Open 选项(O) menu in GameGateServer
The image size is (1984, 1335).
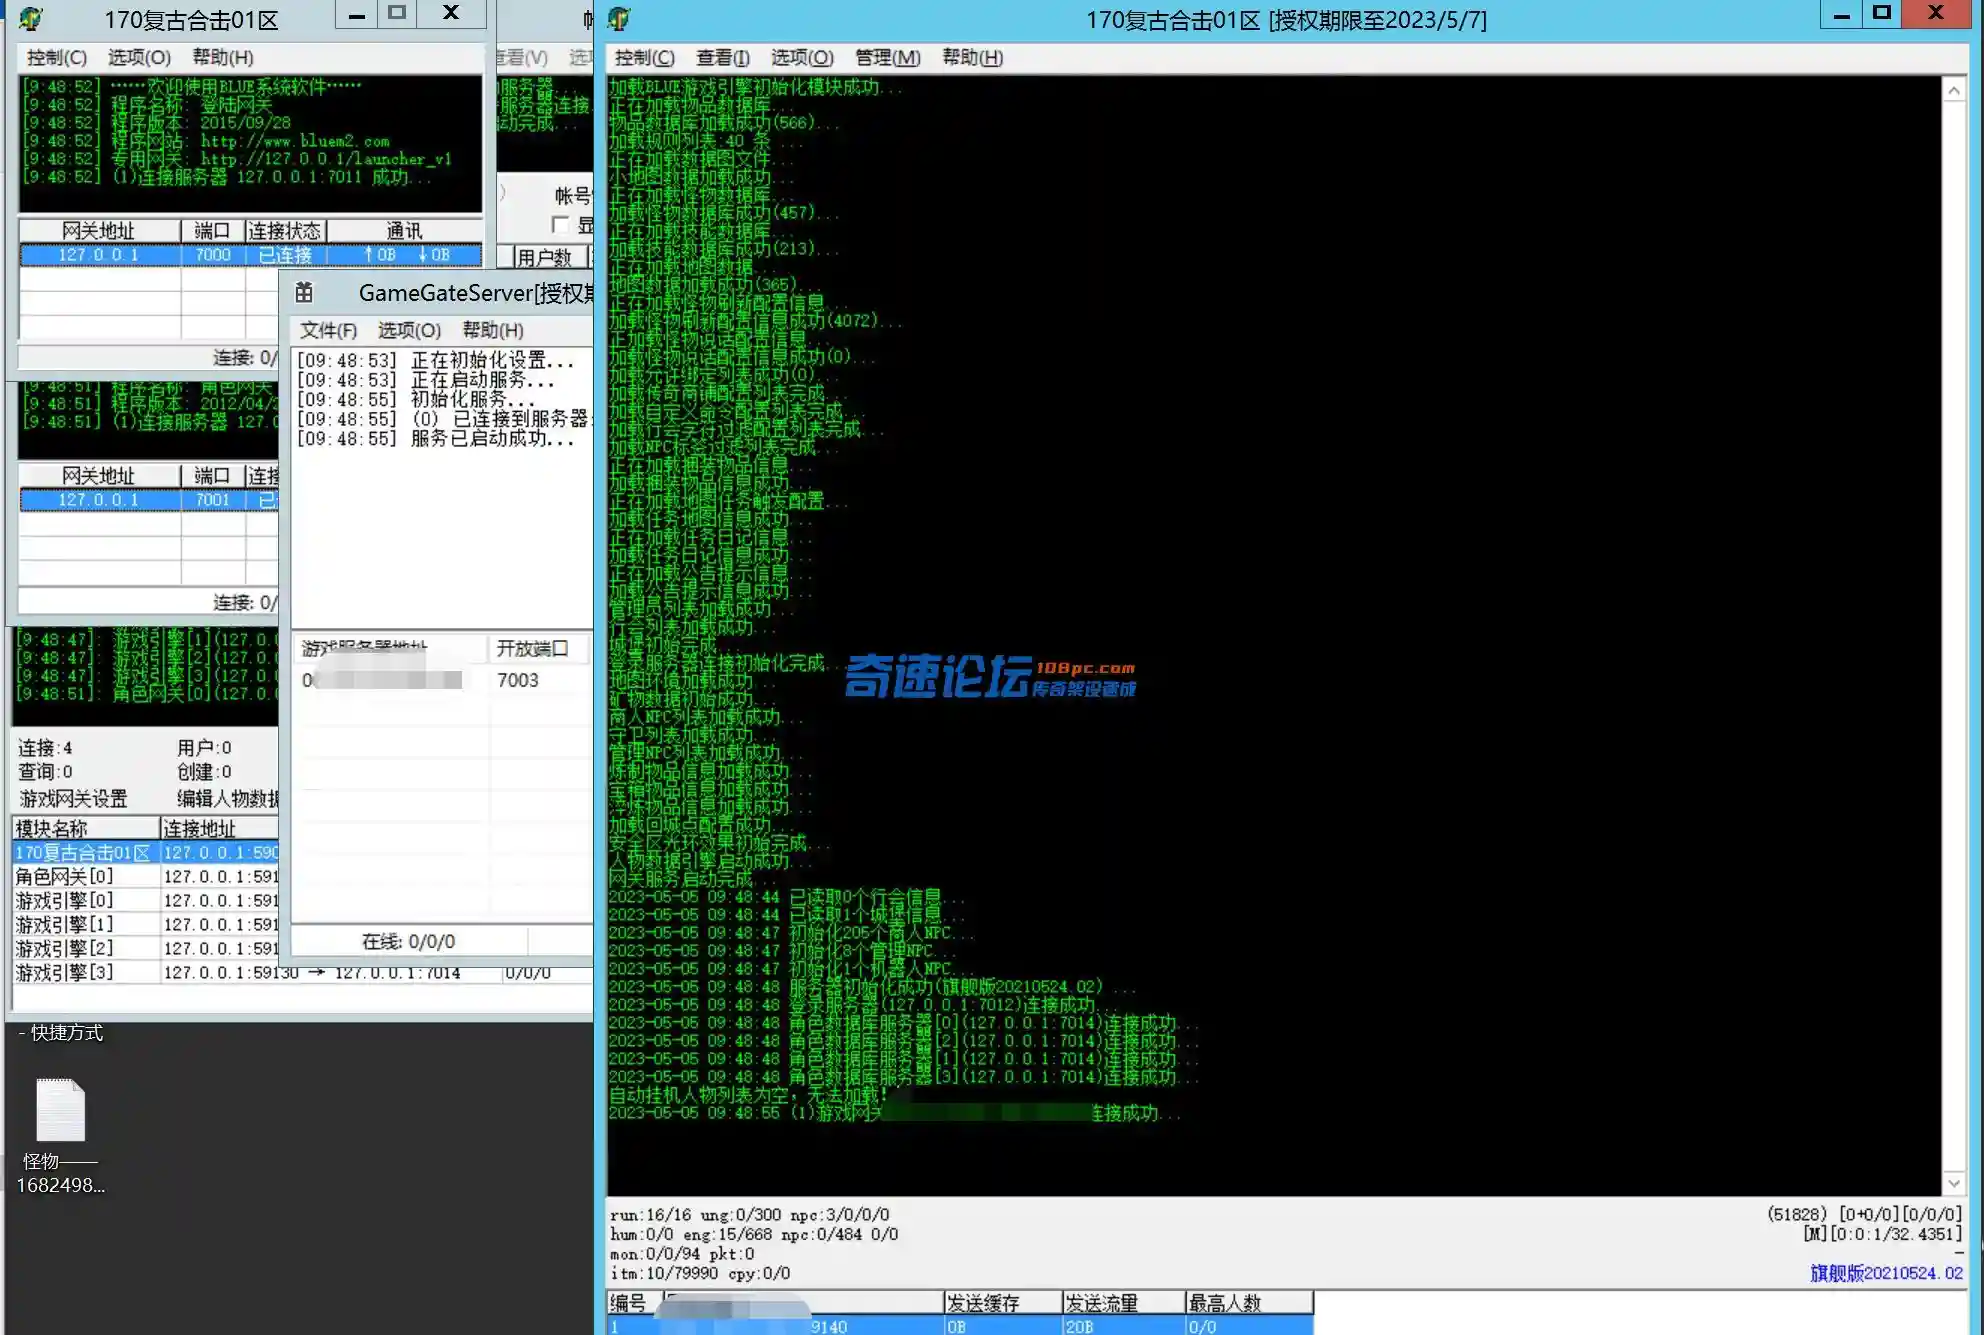(409, 330)
